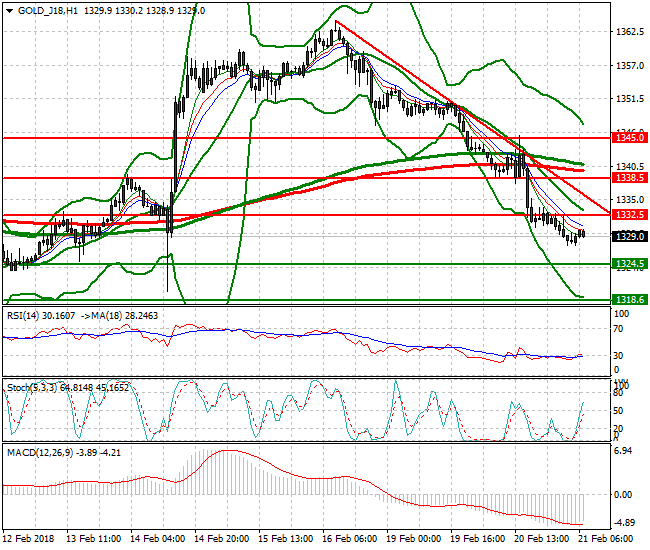Click the RSI scale value 70
This screenshot has height=550, width=650.
click(x=618, y=329)
